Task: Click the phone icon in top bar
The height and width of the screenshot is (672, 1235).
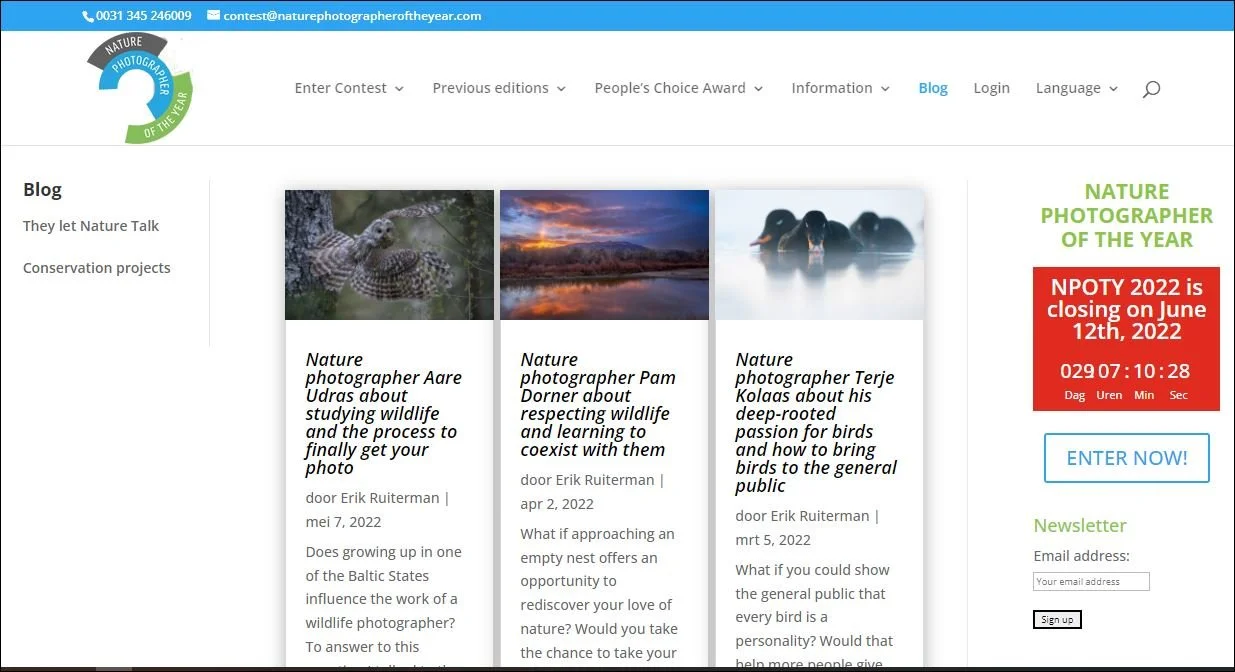Action: coord(88,16)
